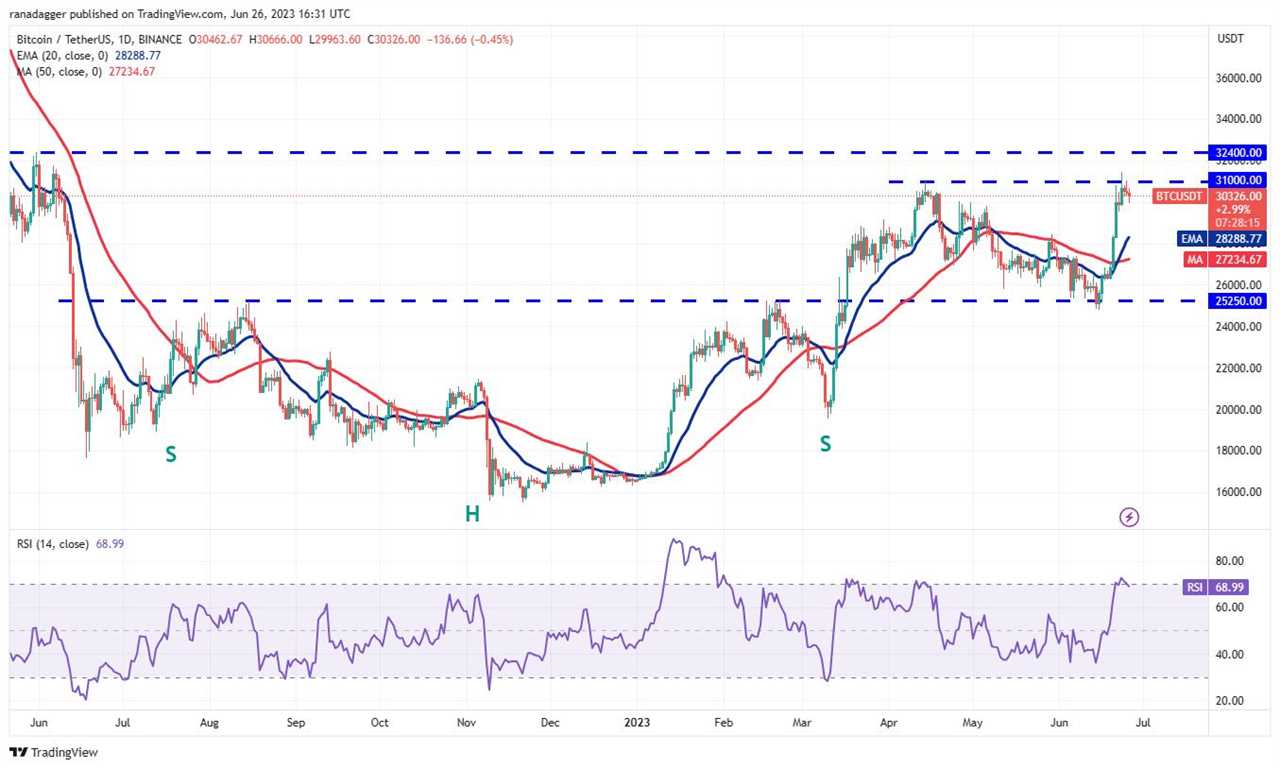Click the Nov label on time axis
The width and height of the screenshot is (1280, 769).
[x=466, y=720]
